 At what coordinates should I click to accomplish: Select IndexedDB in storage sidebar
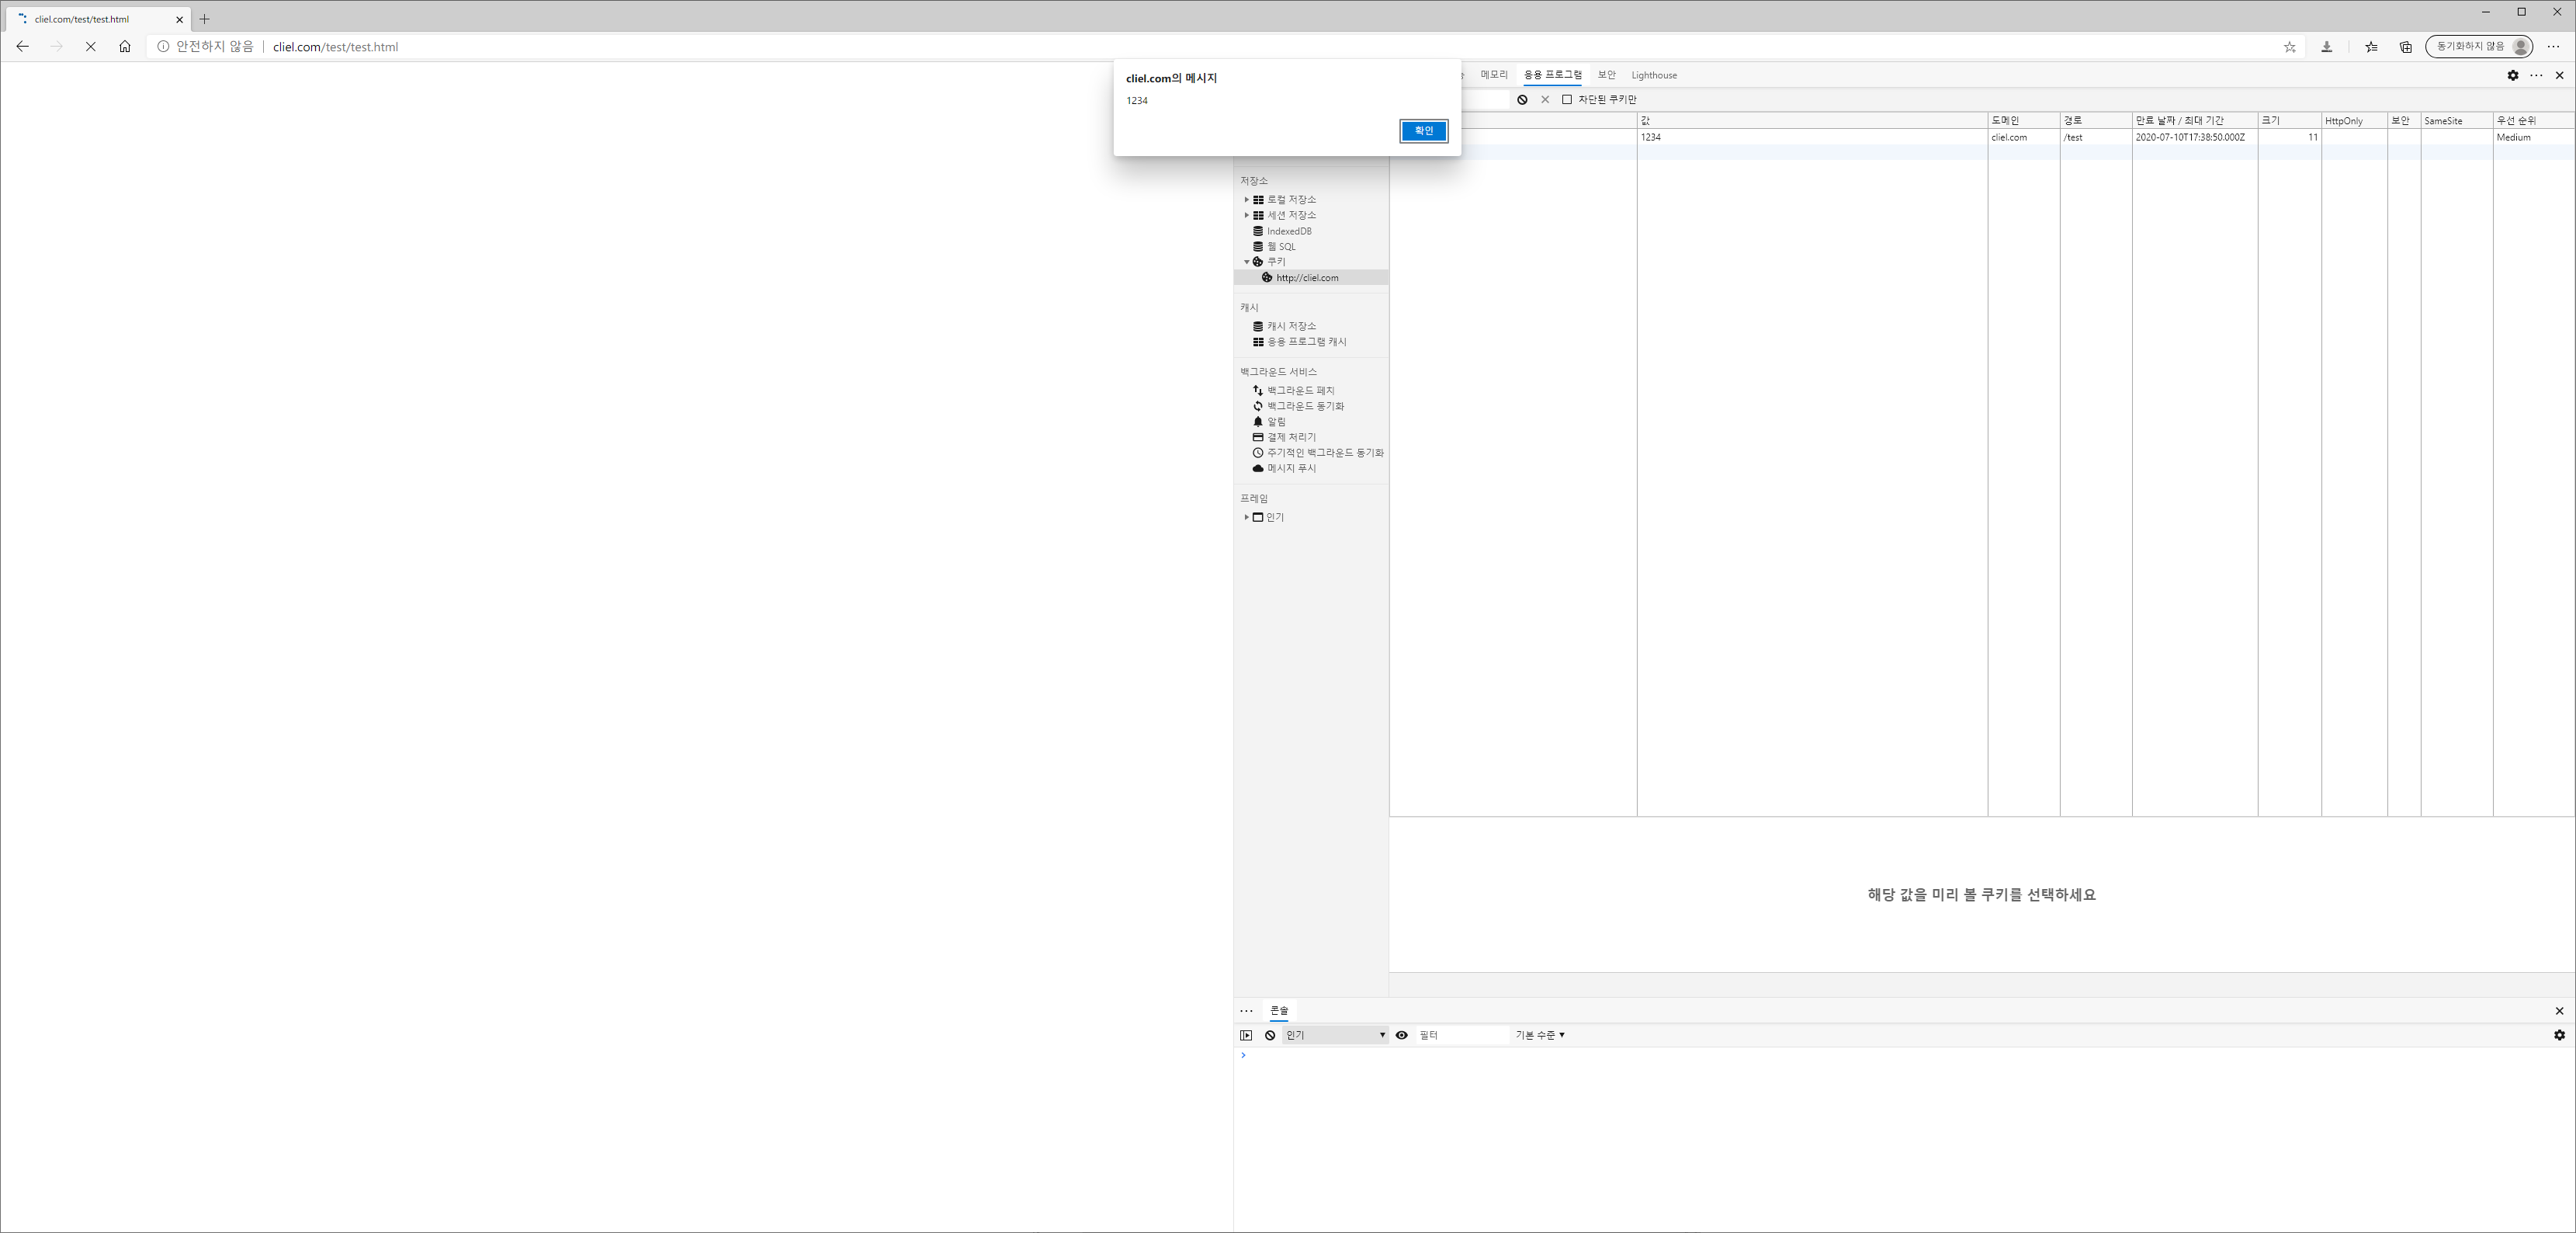1288,231
